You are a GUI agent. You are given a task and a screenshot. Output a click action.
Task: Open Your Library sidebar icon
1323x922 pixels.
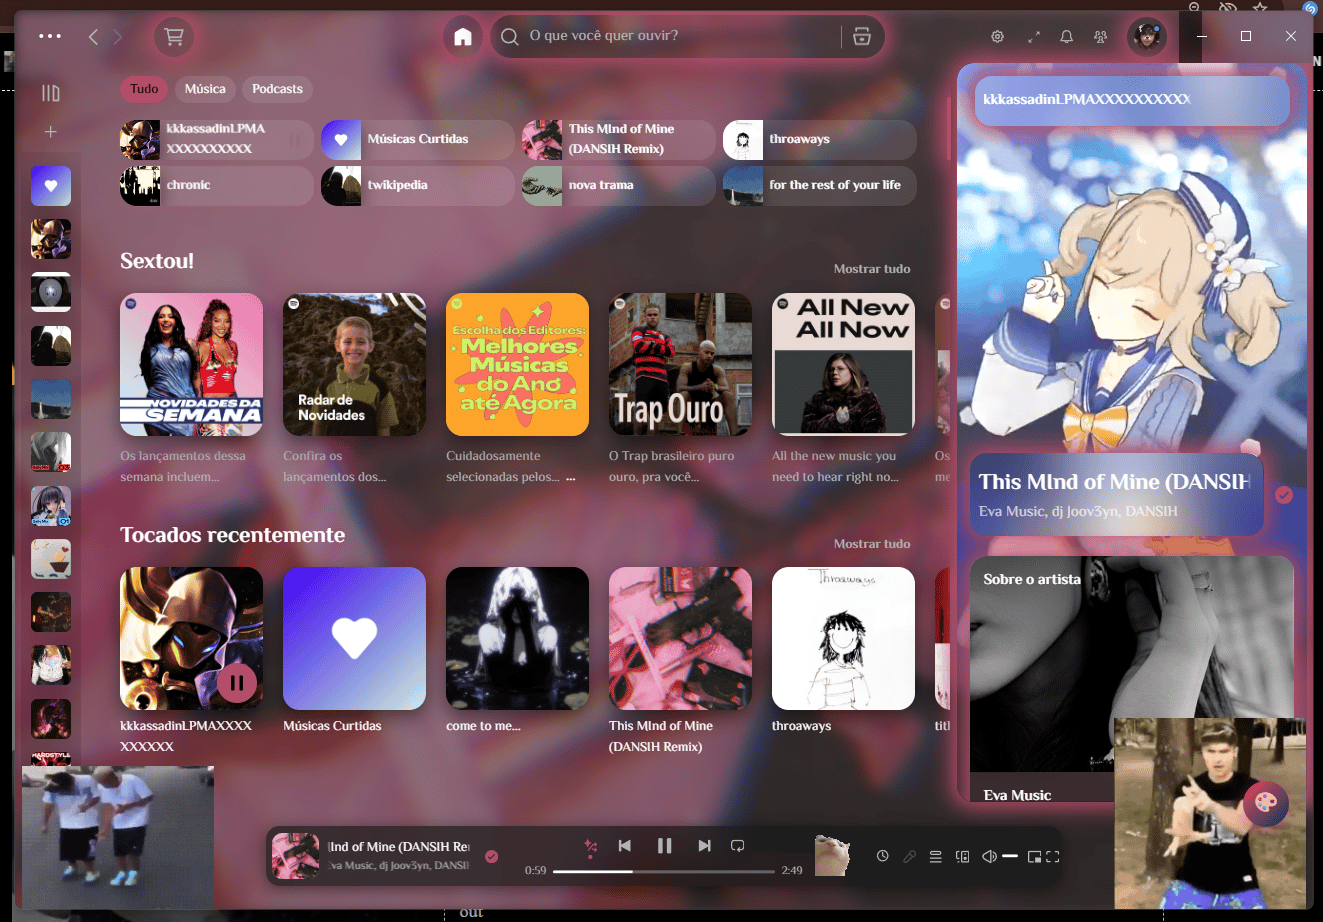click(51, 93)
